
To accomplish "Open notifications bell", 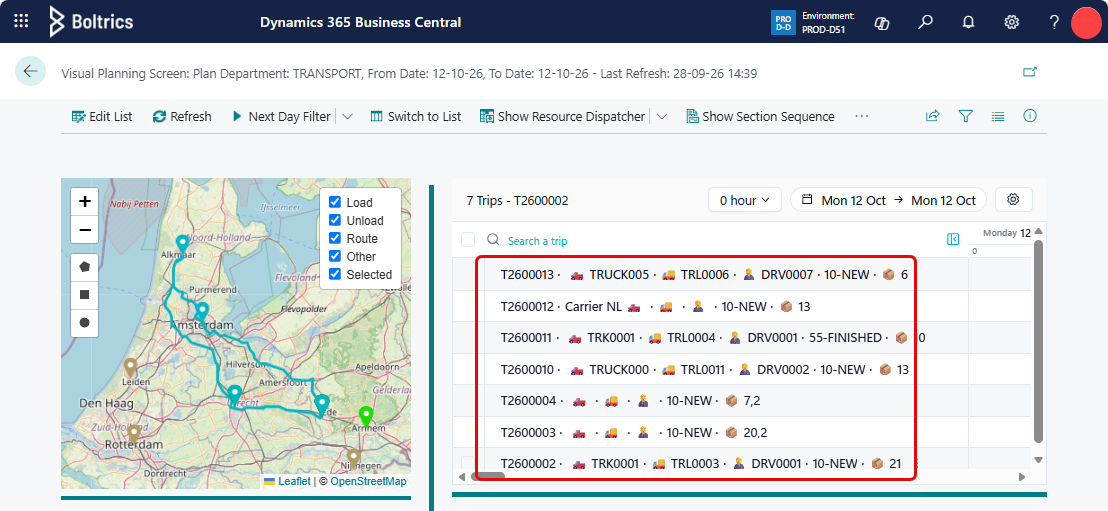I will coord(969,22).
